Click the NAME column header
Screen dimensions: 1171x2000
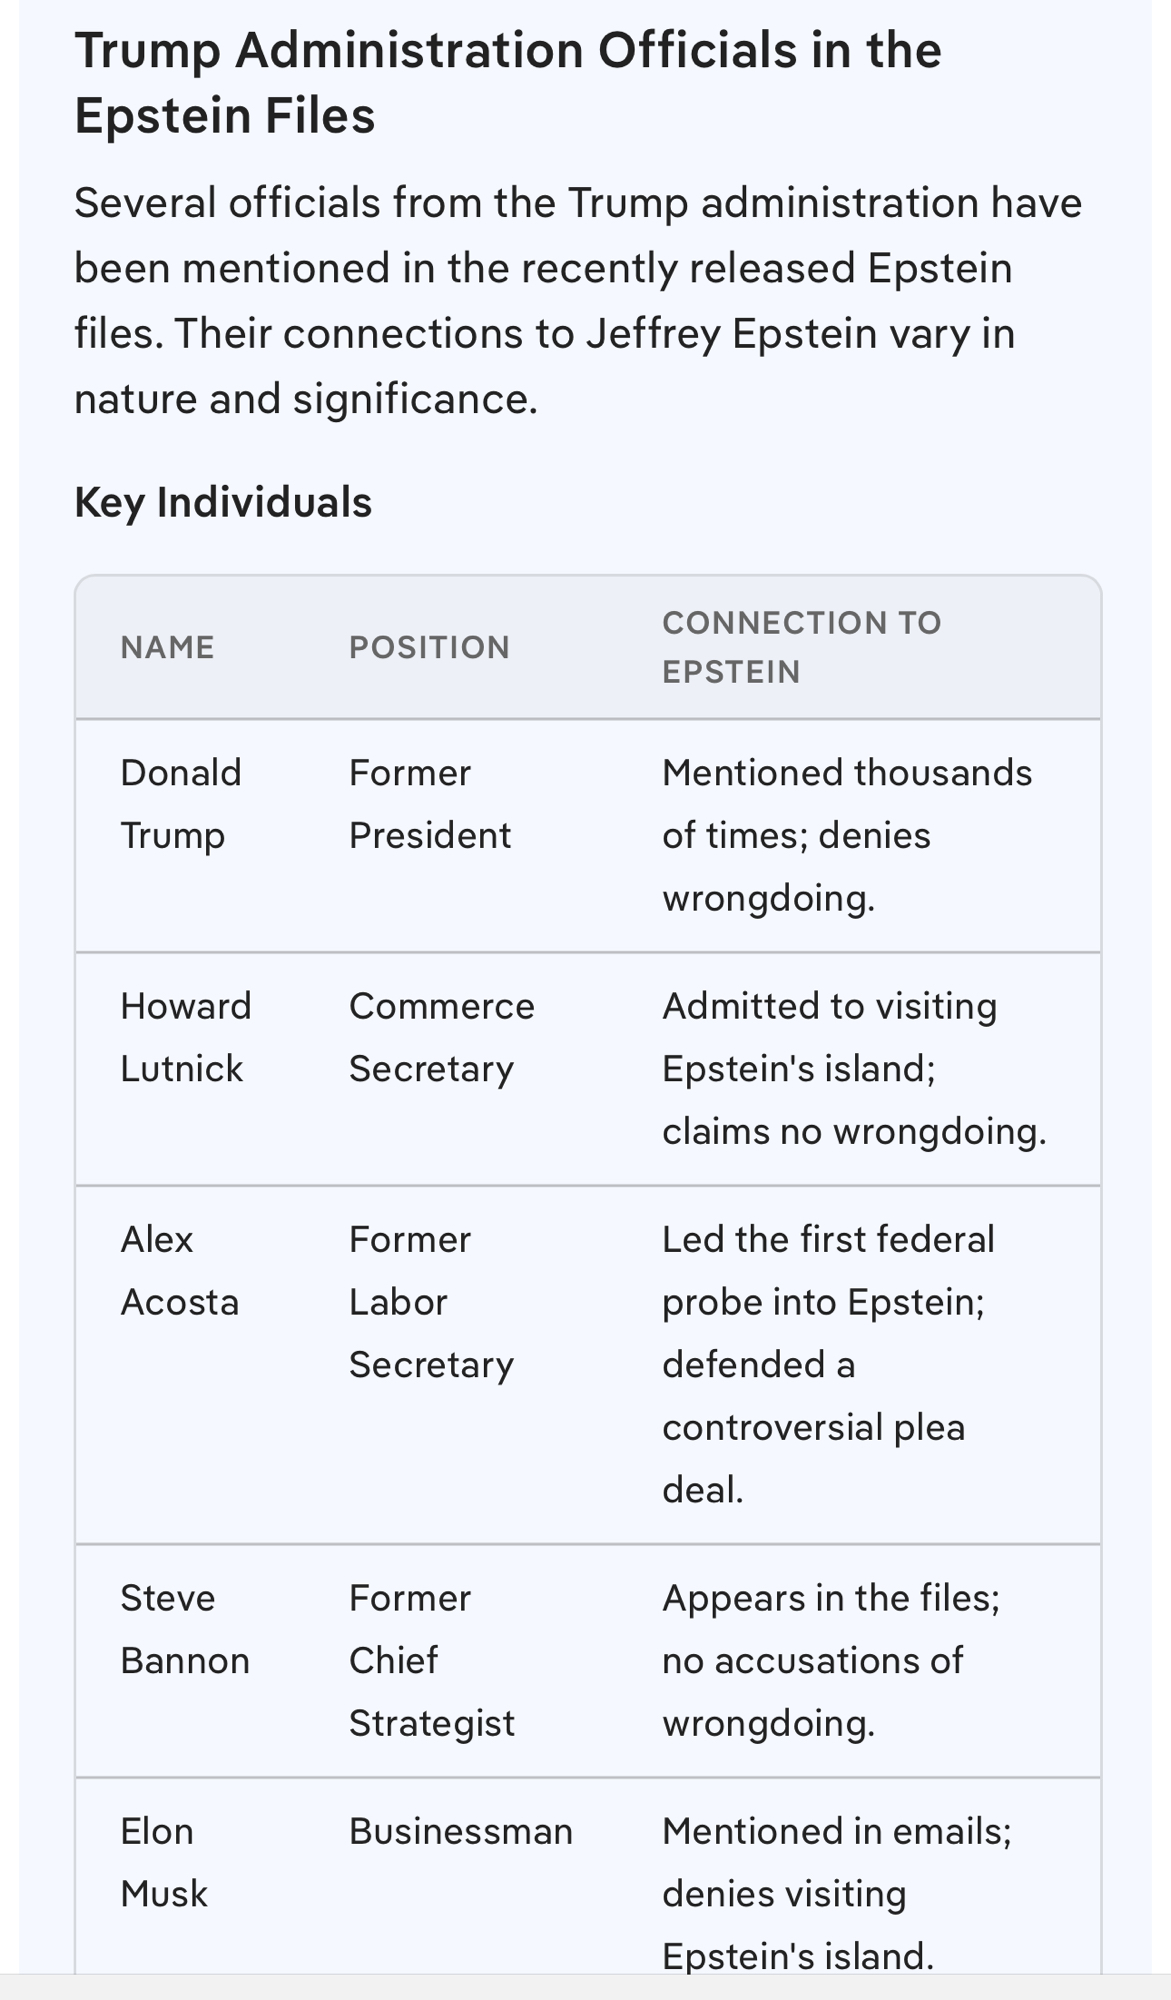coord(167,647)
